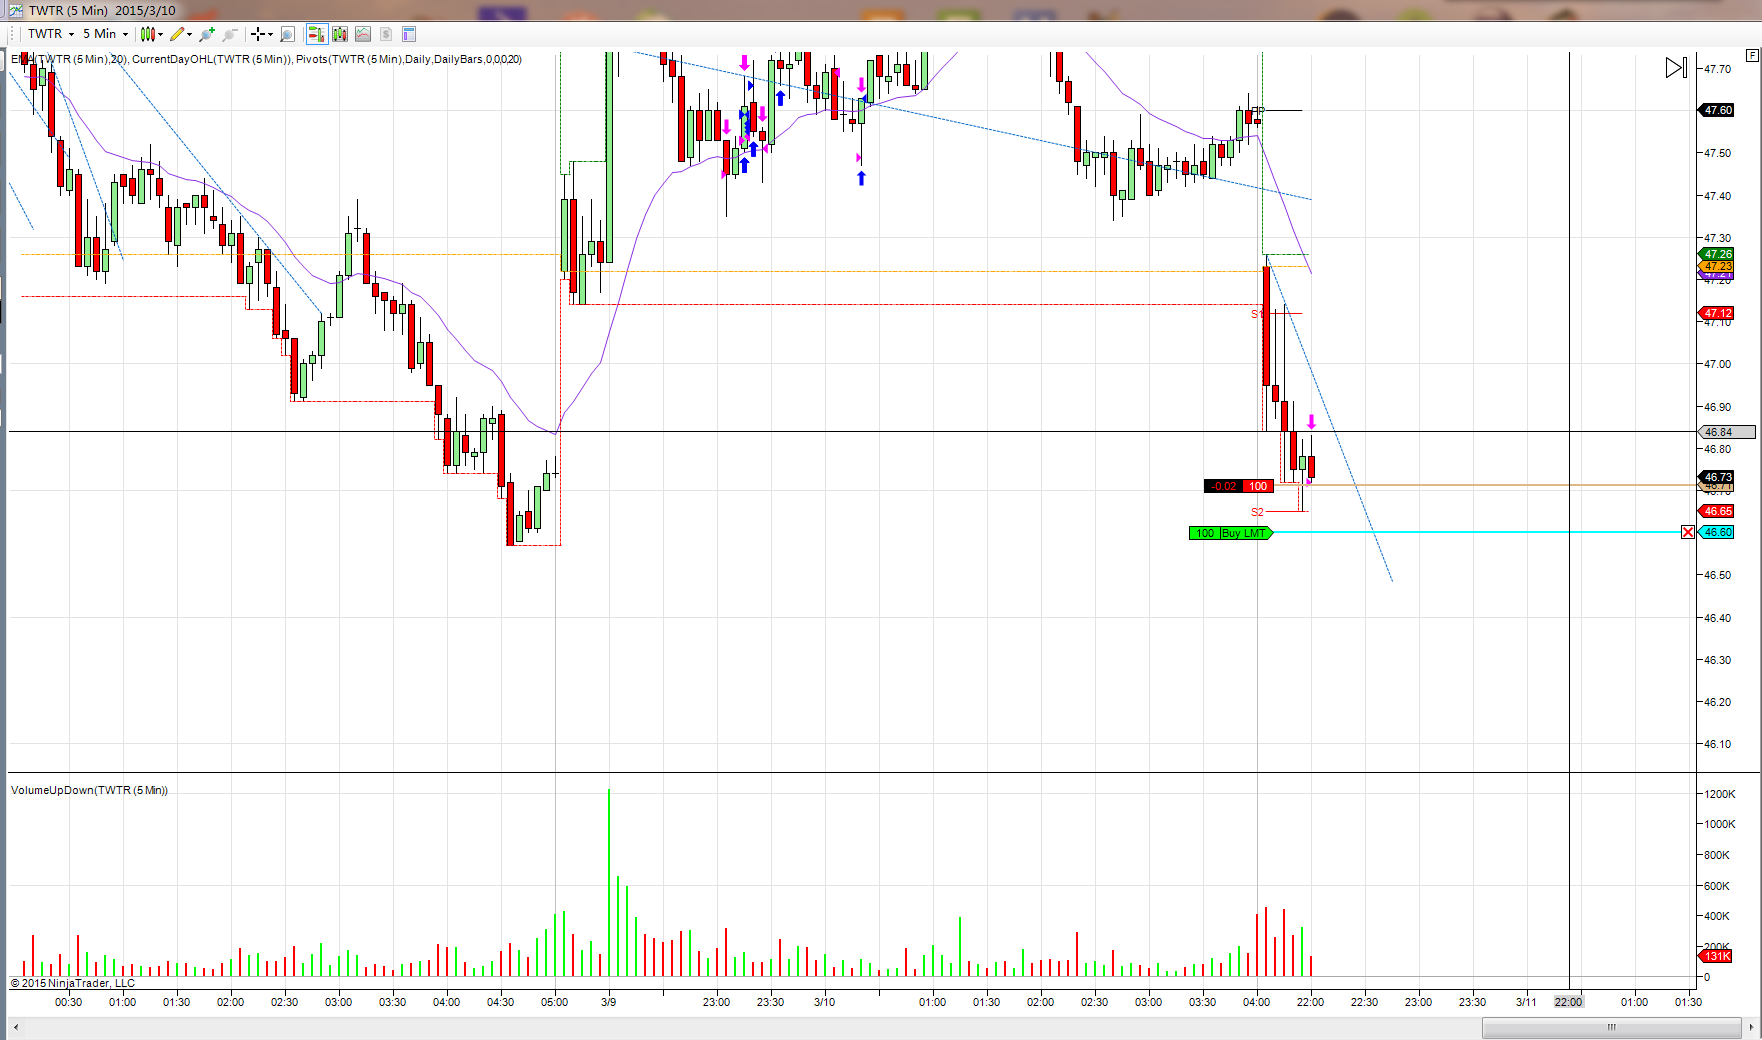Click the 400K volume axis label
Viewport: 1762px width, 1040px height.
(x=1718, y=916)
